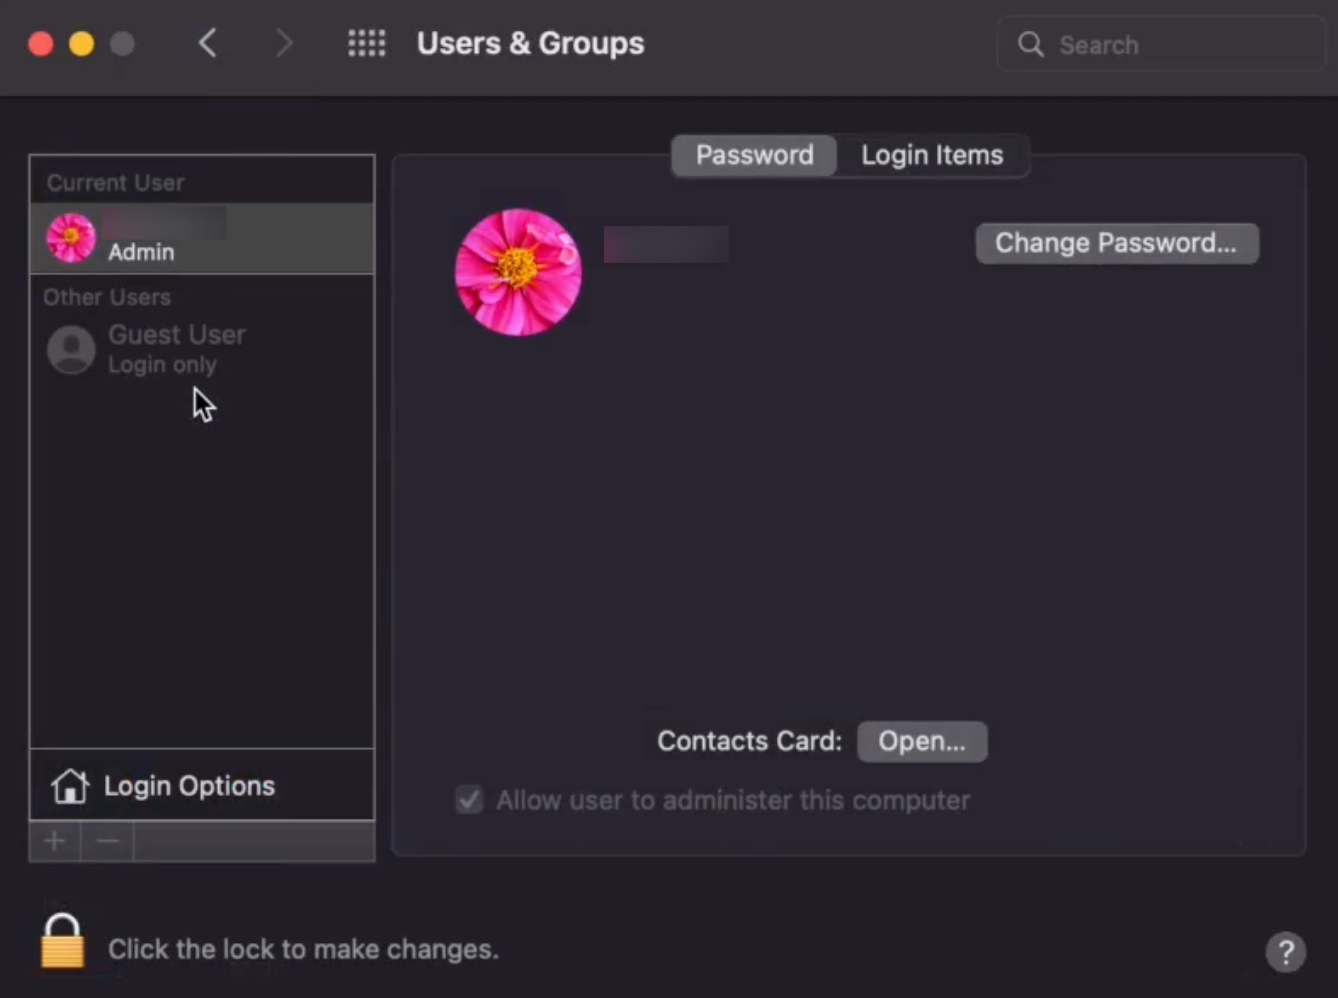
Task: Click the Login Options house icon
Action: tap(70, 786)
